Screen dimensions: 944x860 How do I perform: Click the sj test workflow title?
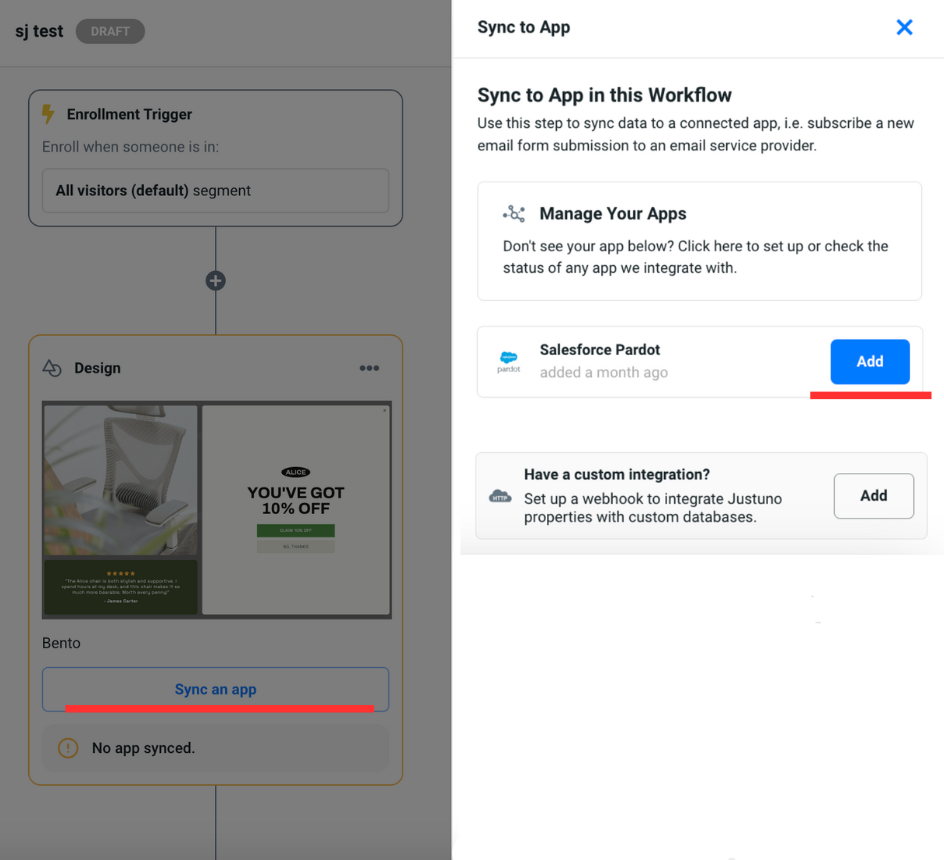point(39,31)
